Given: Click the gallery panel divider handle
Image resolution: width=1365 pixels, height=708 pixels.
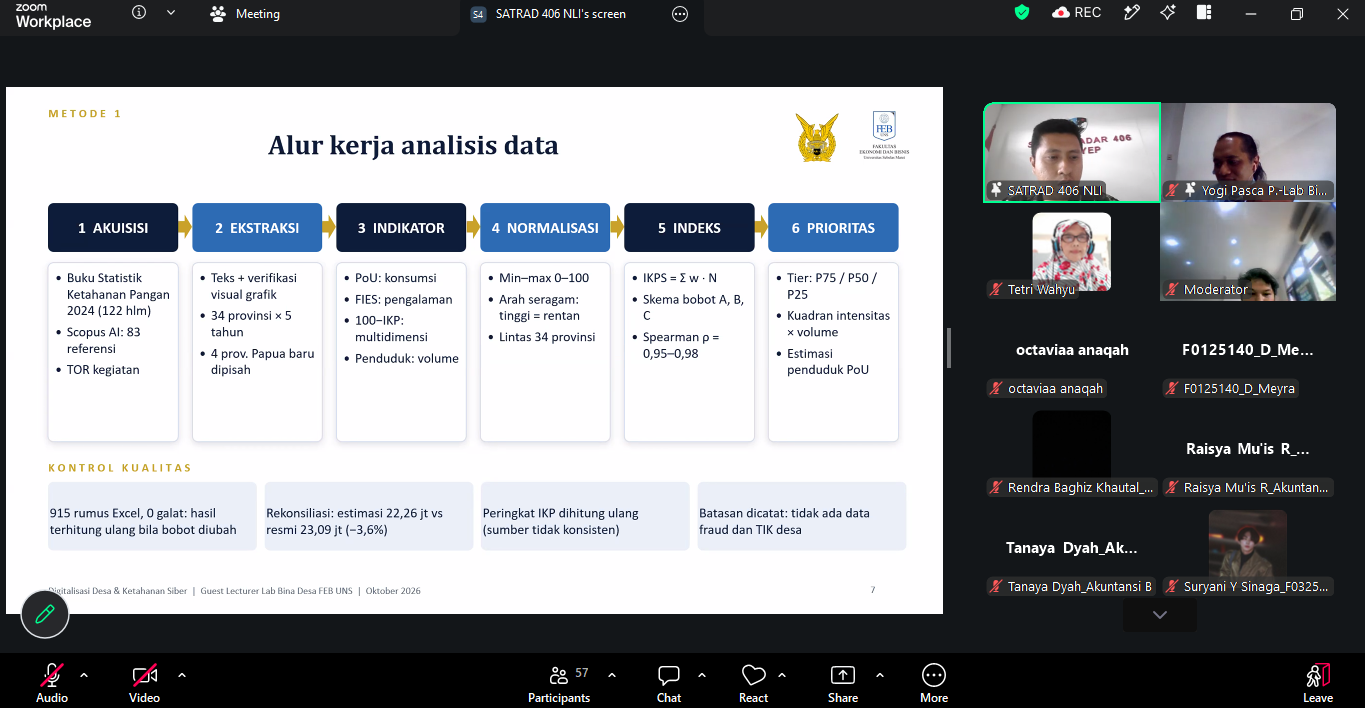Looking at the screenshot, I should (x=949, y=347).
